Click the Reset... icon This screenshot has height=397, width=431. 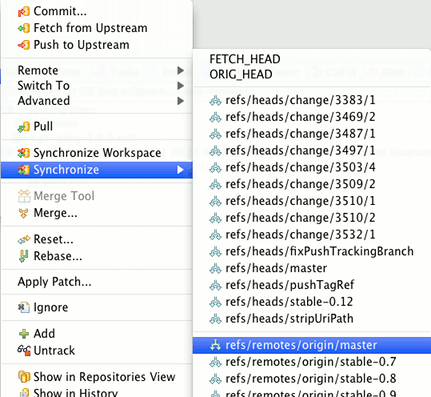[x=24, y=239]
